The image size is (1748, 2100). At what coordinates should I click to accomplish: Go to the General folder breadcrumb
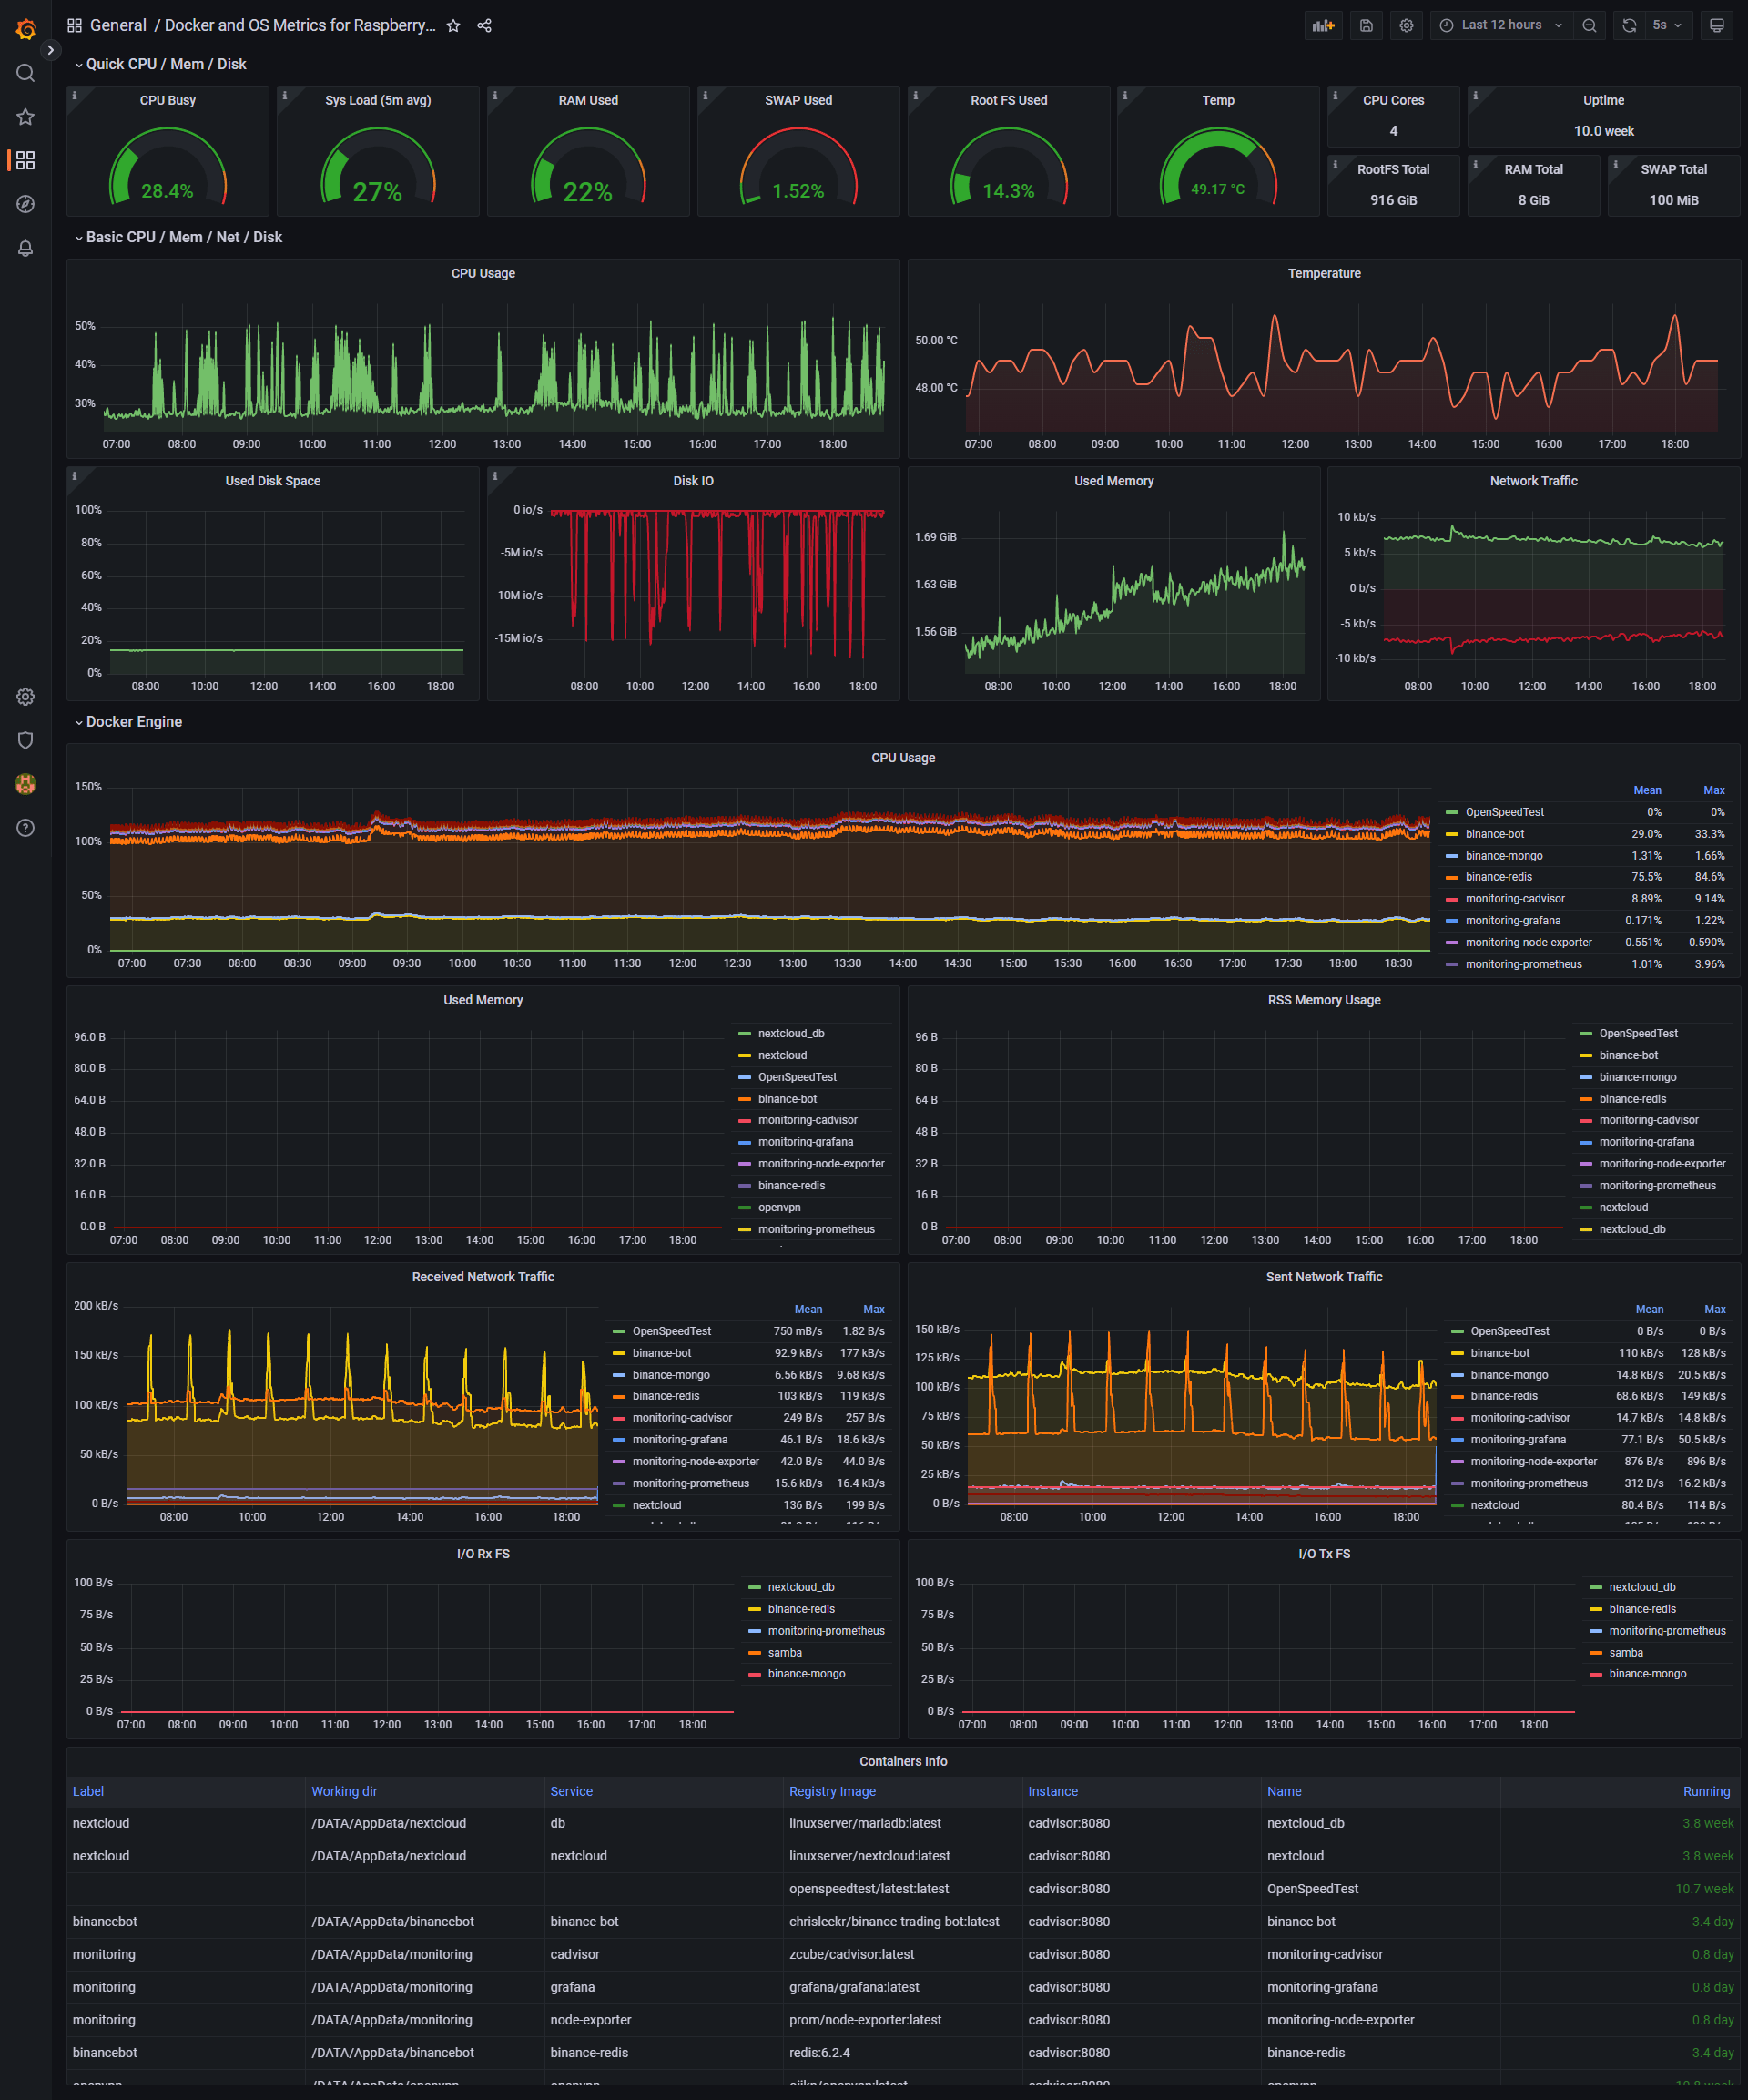117,26
